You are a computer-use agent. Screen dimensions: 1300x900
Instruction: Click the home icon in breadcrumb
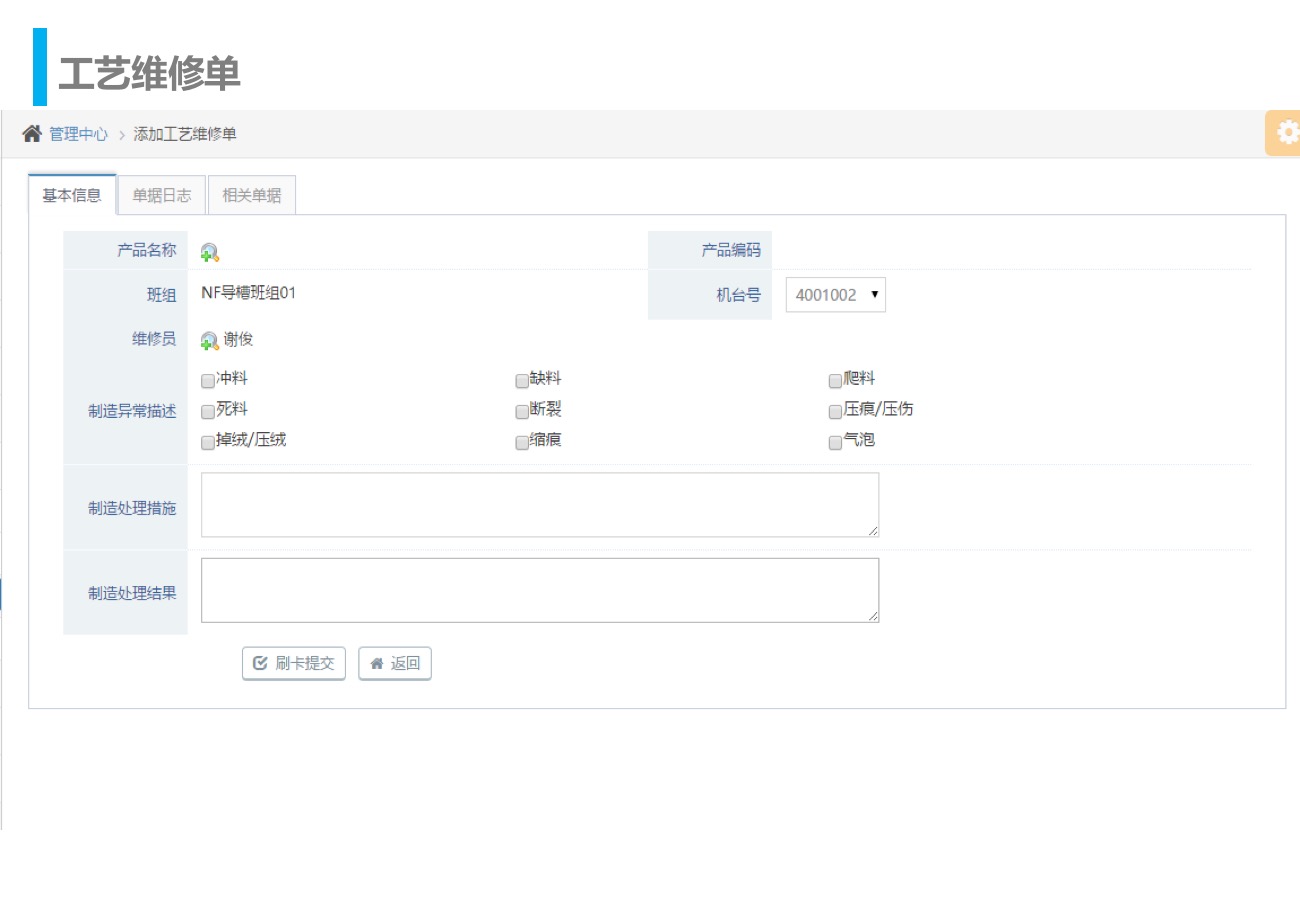pos(32,134)
